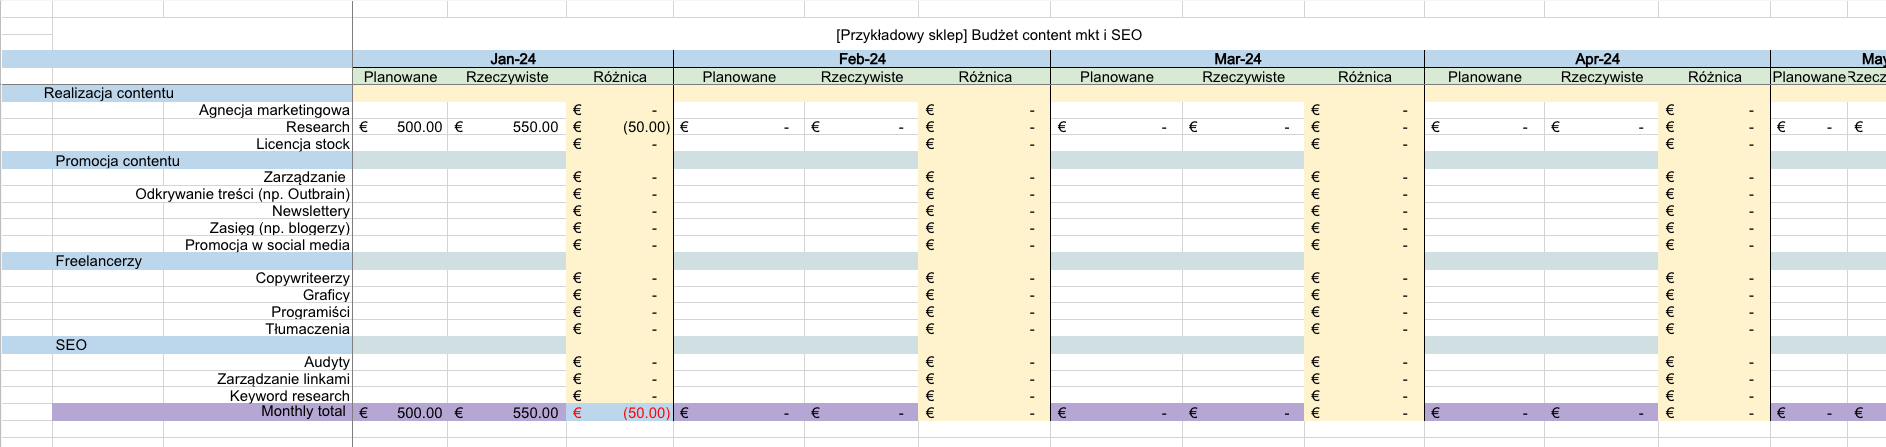This screenshot has height=447, width=1886.
Task: Select the "Licencja stock" row label
Action: (x=302, y=144)
